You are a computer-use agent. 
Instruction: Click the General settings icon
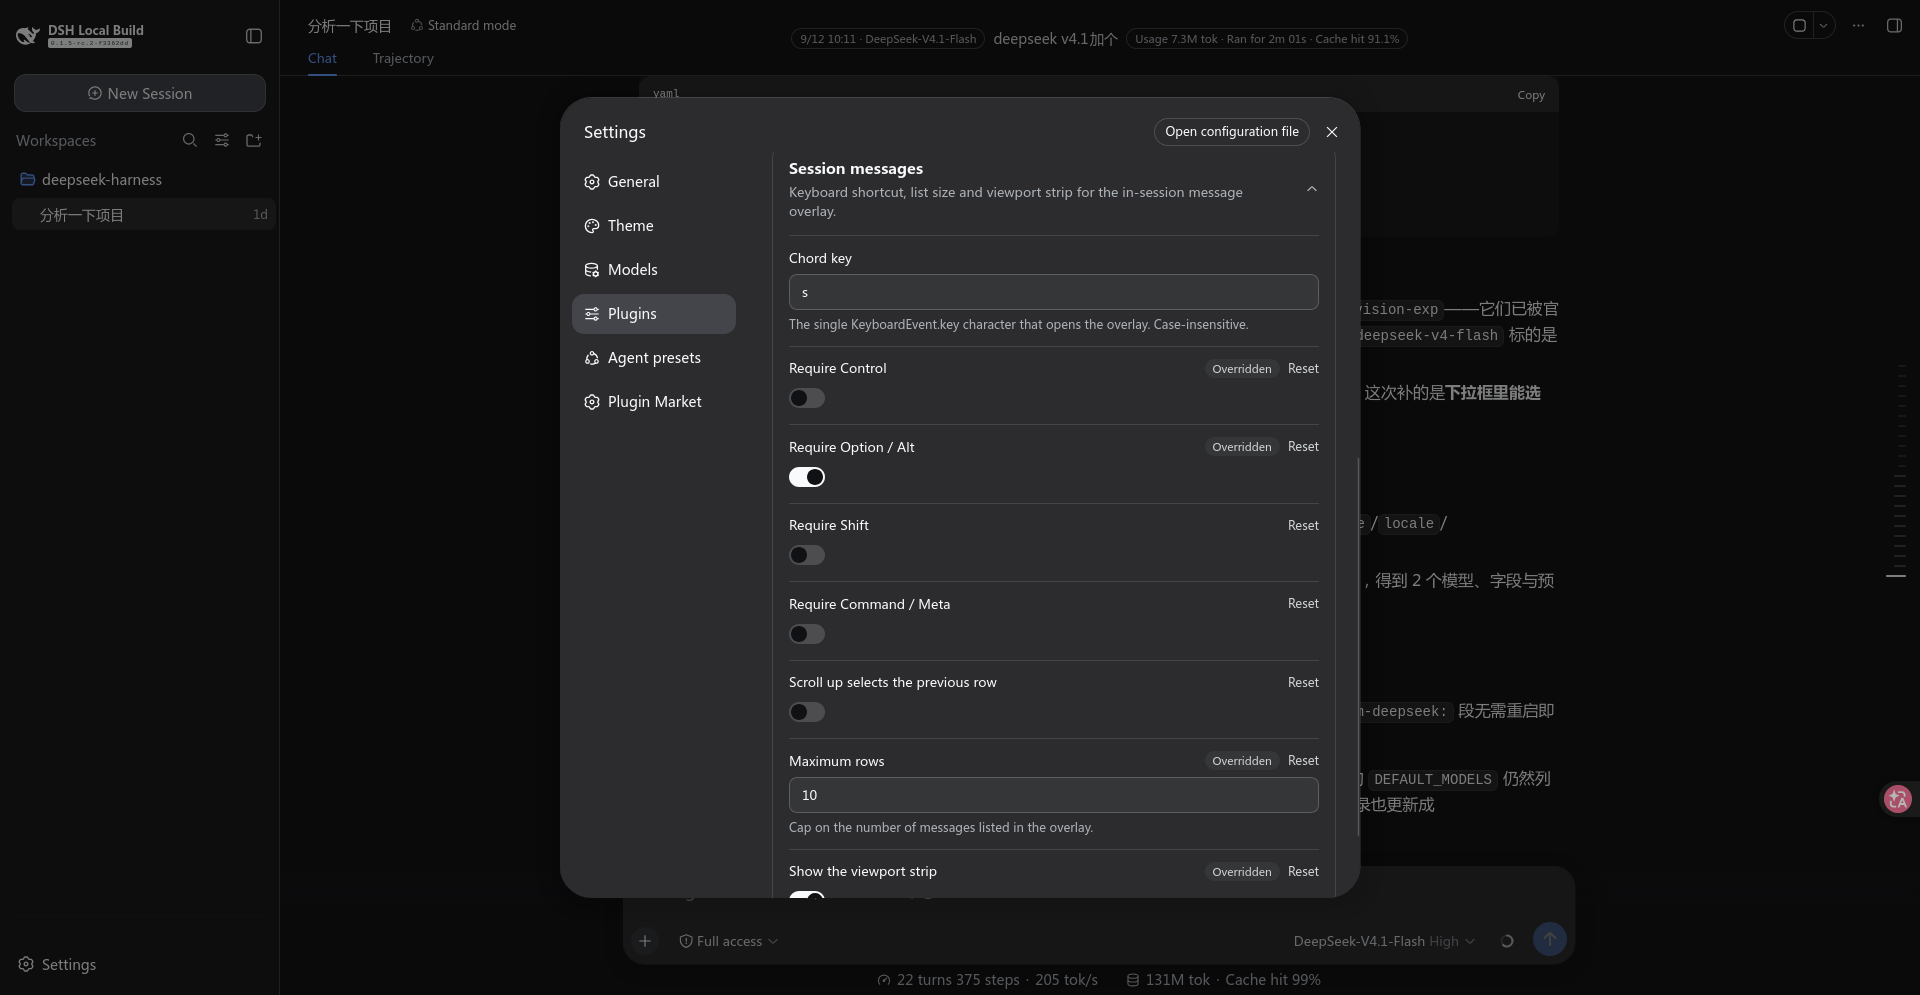point(592,182)
